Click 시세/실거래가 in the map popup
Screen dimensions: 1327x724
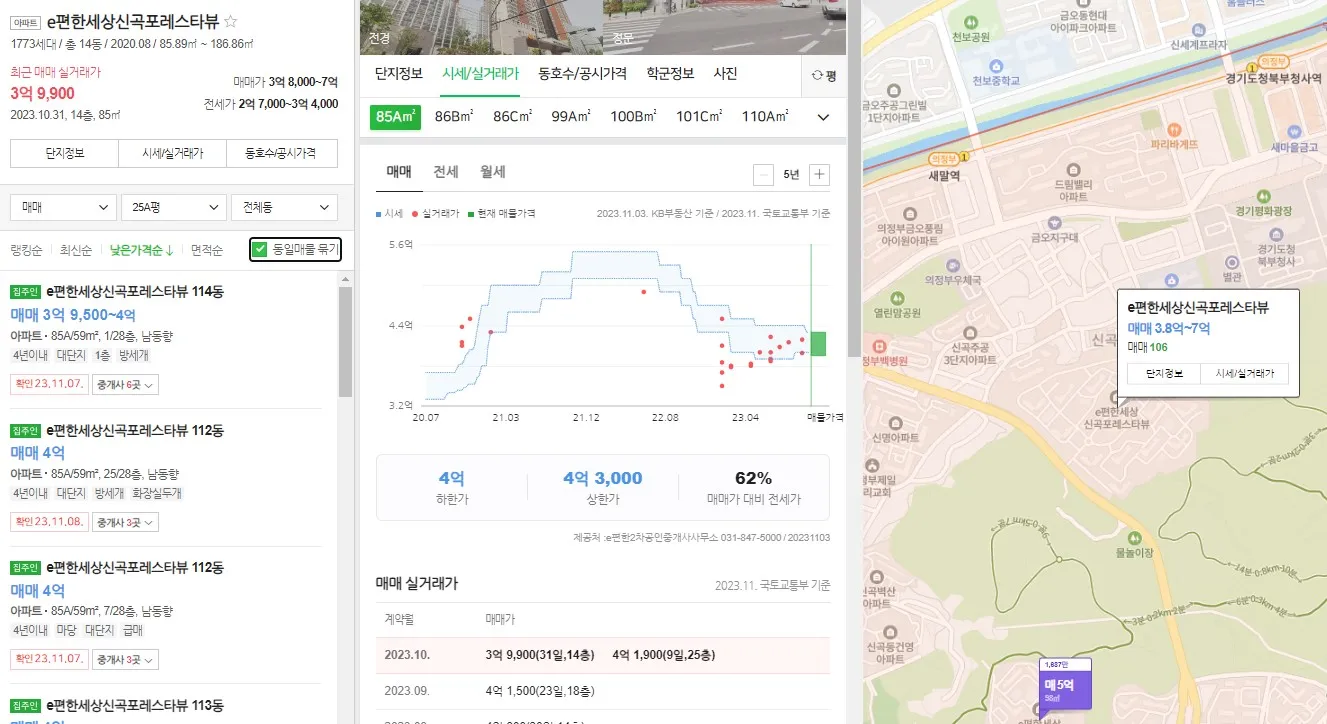coord(1244,373)
